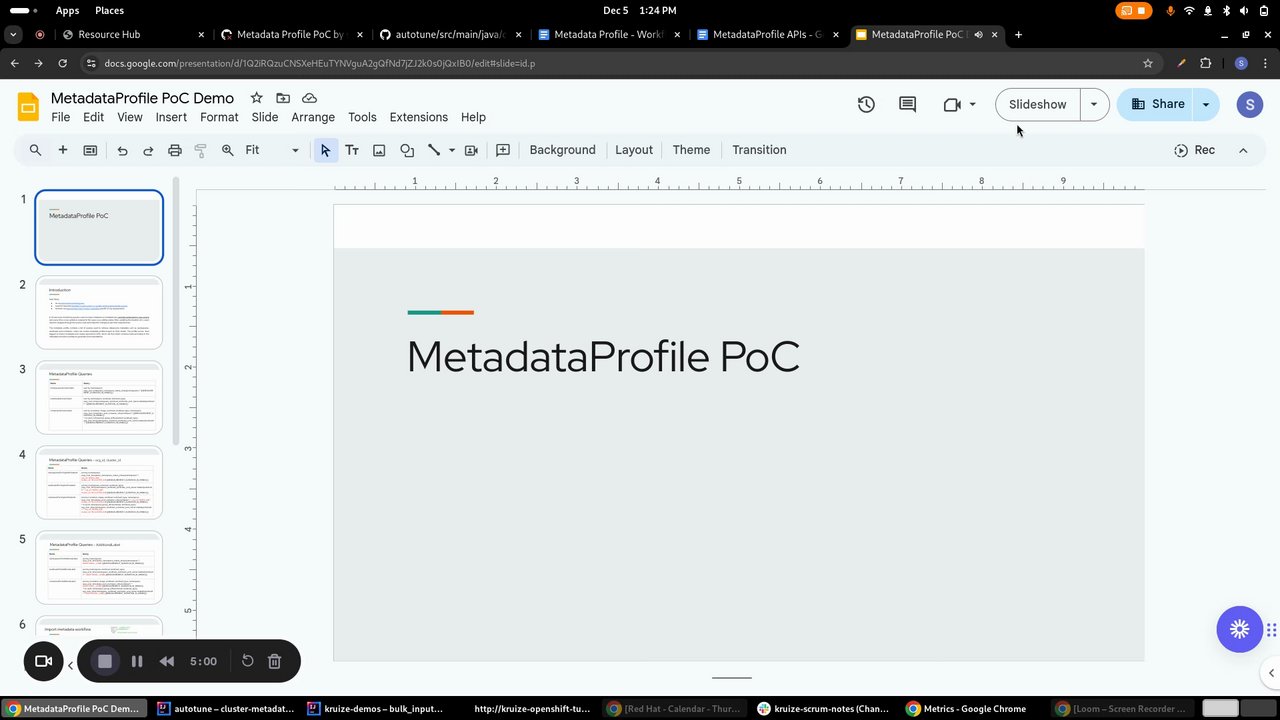Choose the Shape tool icon
Image resolution: width=1280 pixels, height=720 pixels.
[x=407, y=150]
